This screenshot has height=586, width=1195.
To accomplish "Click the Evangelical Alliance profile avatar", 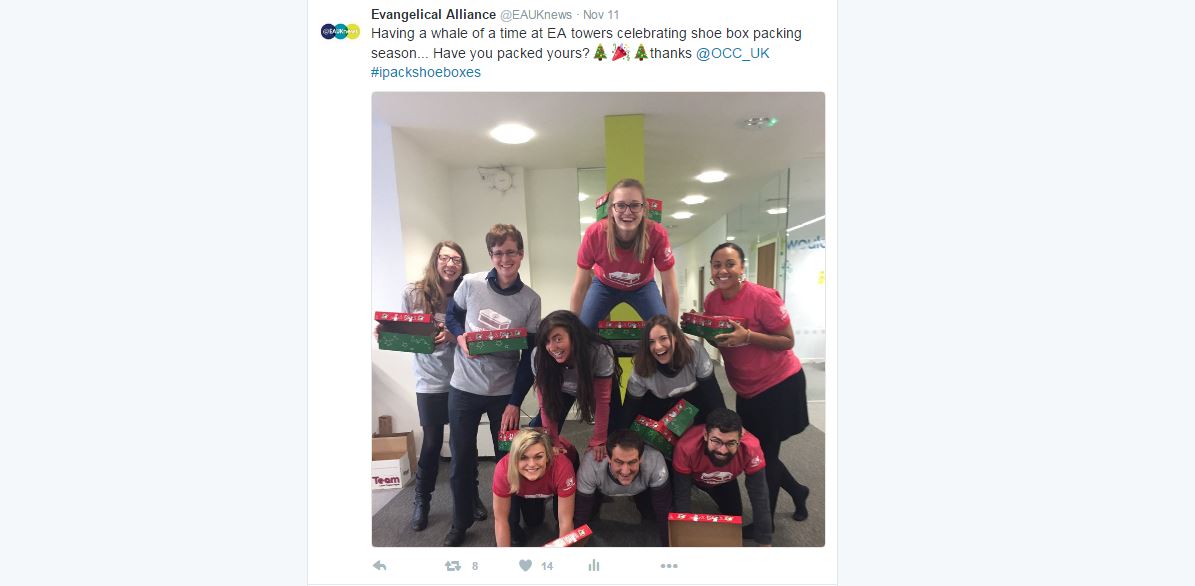I will click(340, 31).
